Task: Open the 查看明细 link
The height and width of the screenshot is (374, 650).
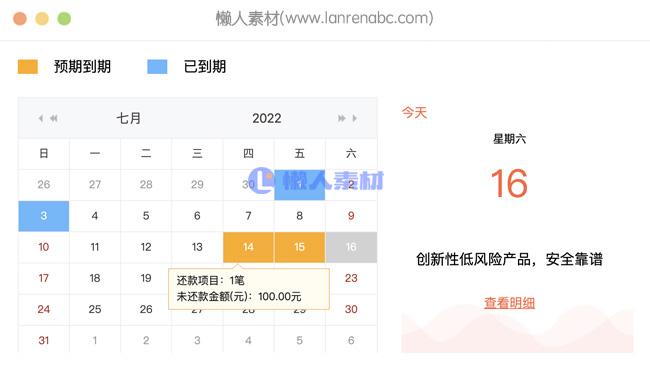Action: click(x=509, y=303)
